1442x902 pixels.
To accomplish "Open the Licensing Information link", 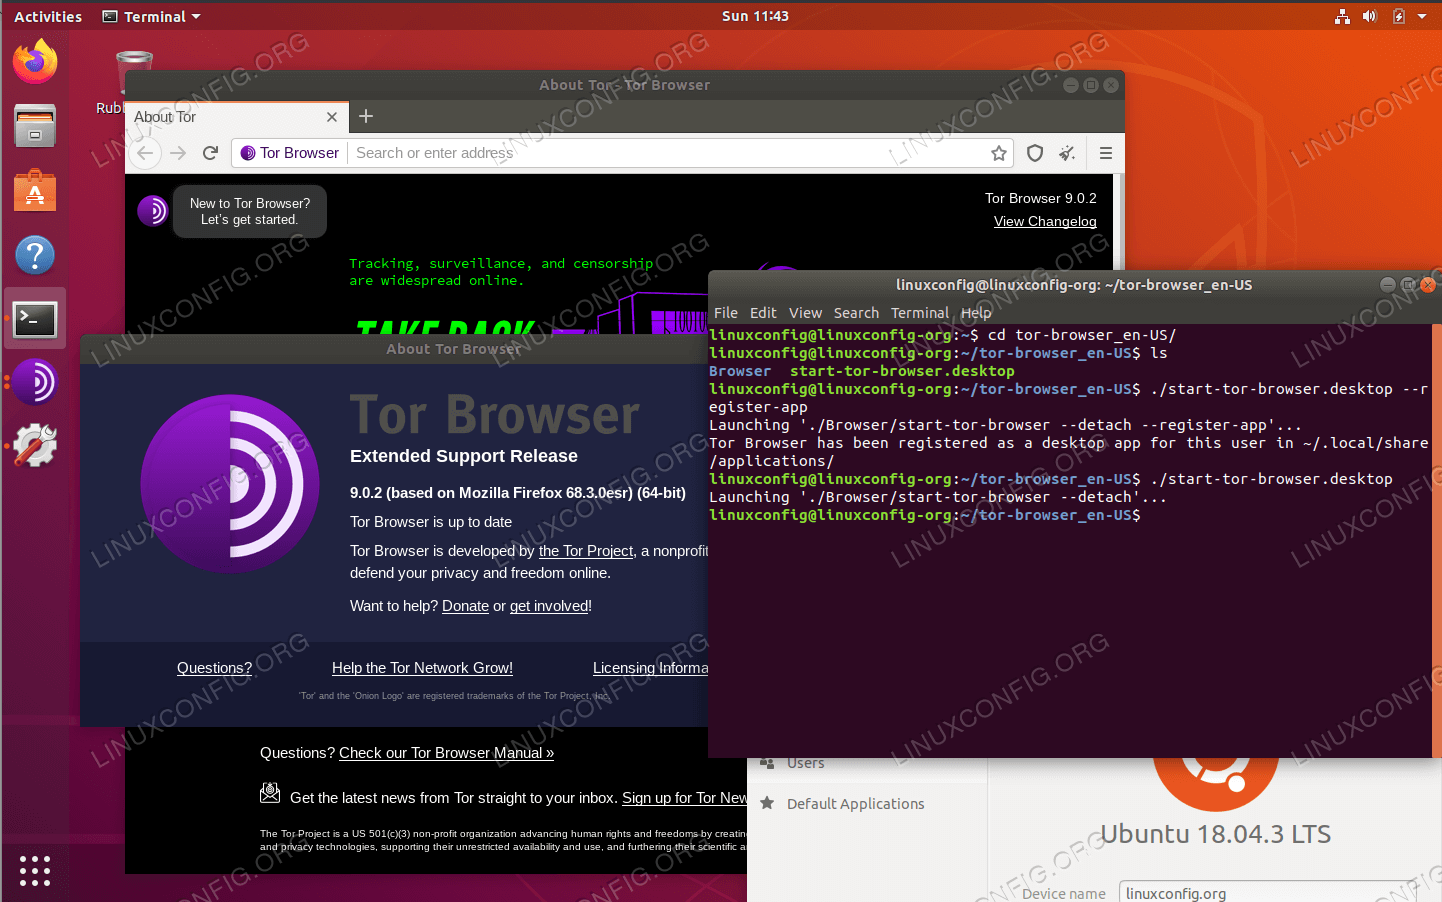I will point(650,668).
